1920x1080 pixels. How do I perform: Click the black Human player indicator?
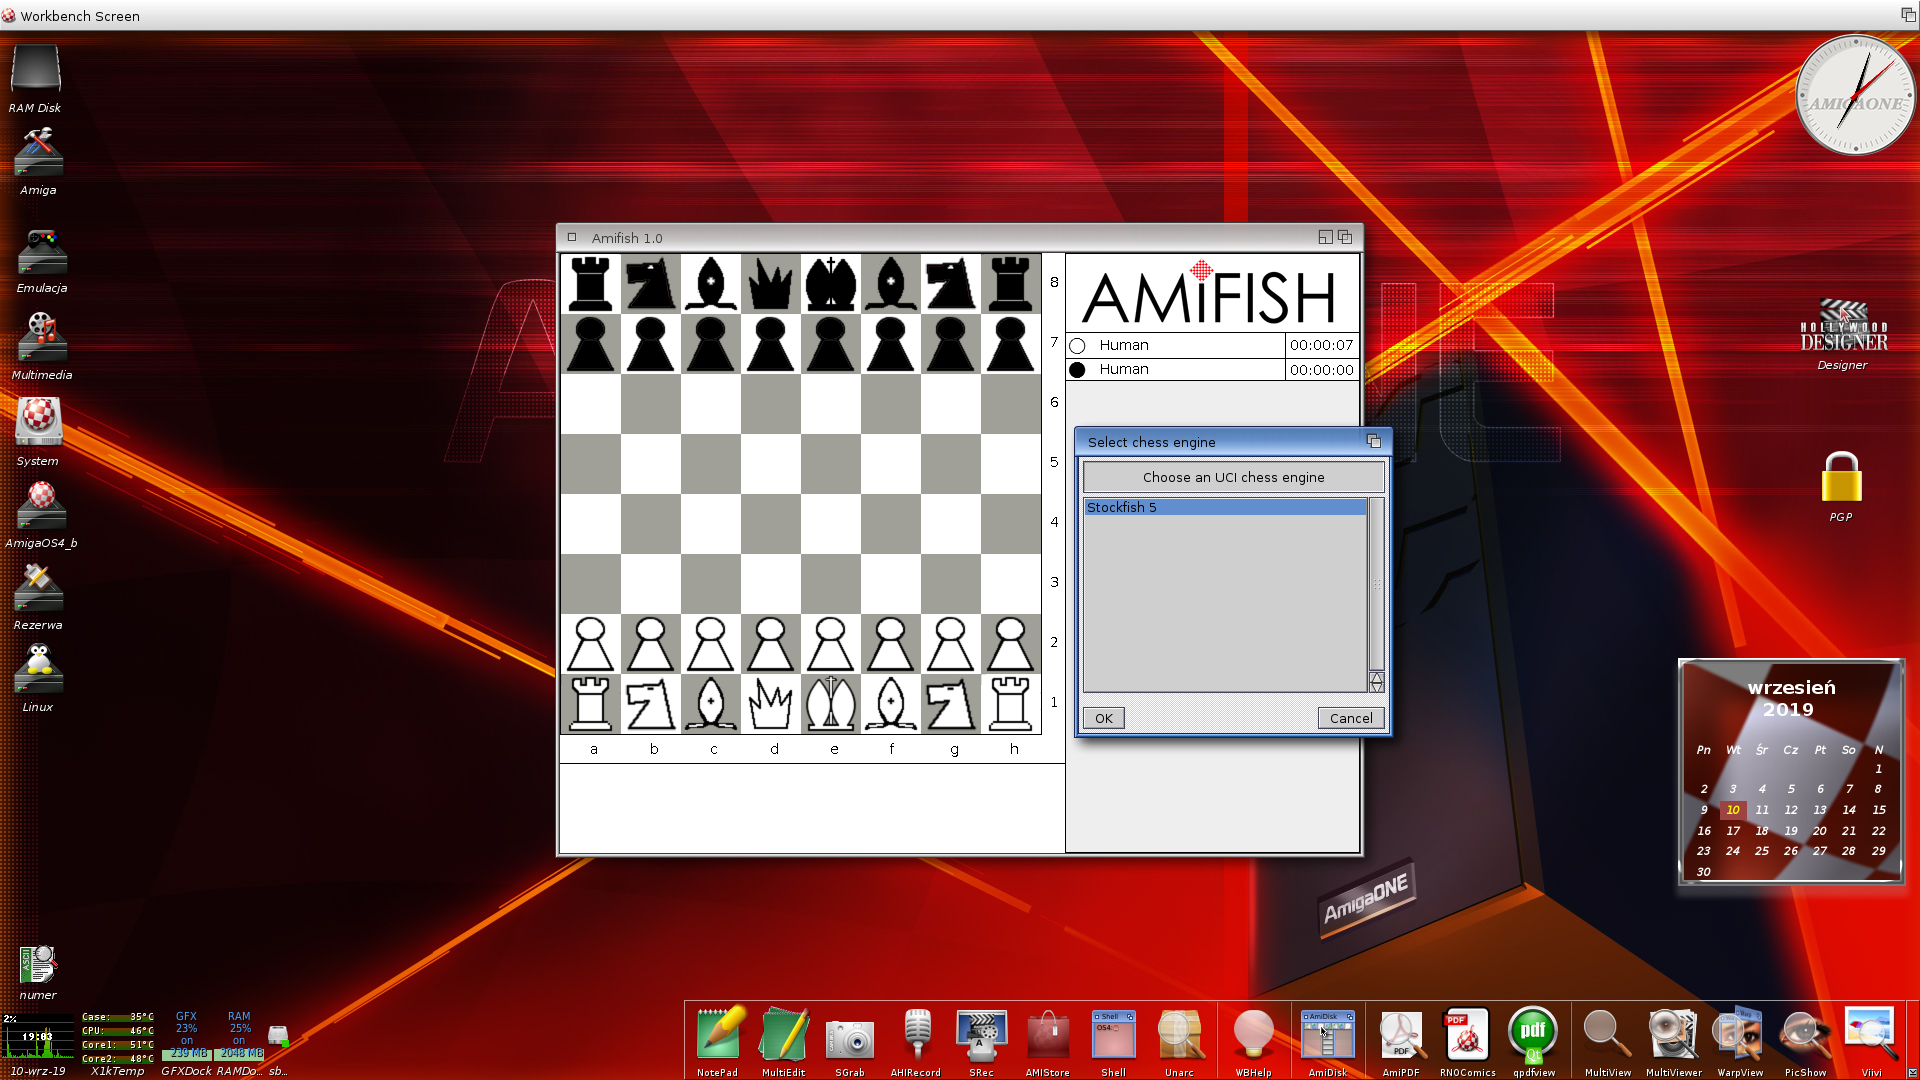pyautogui.click(x=1077, y=370)
